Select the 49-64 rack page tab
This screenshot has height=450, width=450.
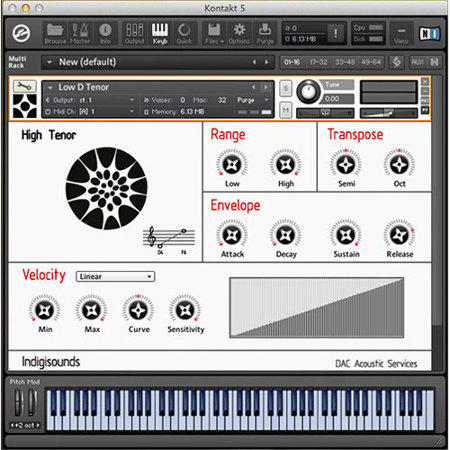(371, 62)
